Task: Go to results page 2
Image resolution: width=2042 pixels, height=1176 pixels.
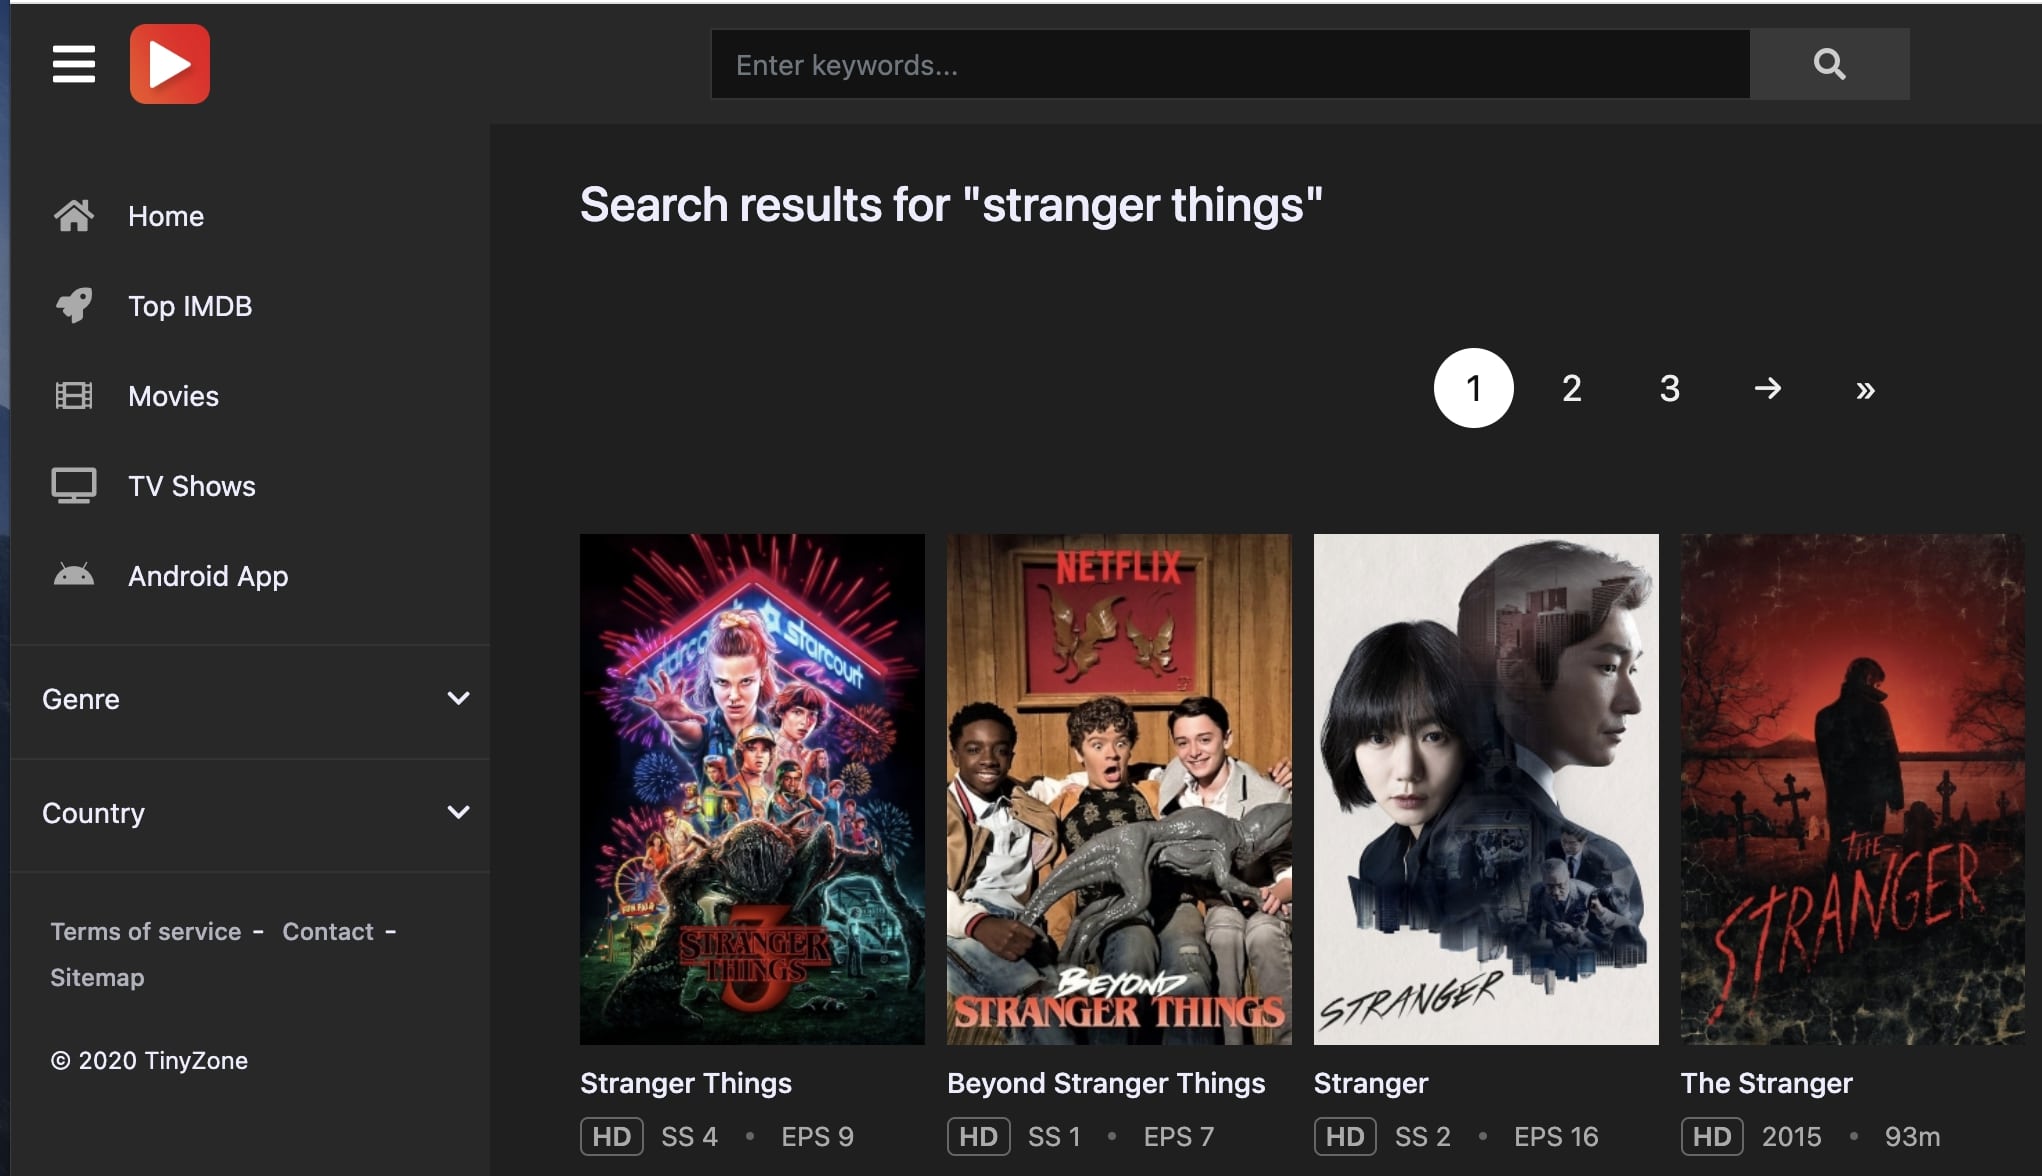Action: (x=1571, y=389)
